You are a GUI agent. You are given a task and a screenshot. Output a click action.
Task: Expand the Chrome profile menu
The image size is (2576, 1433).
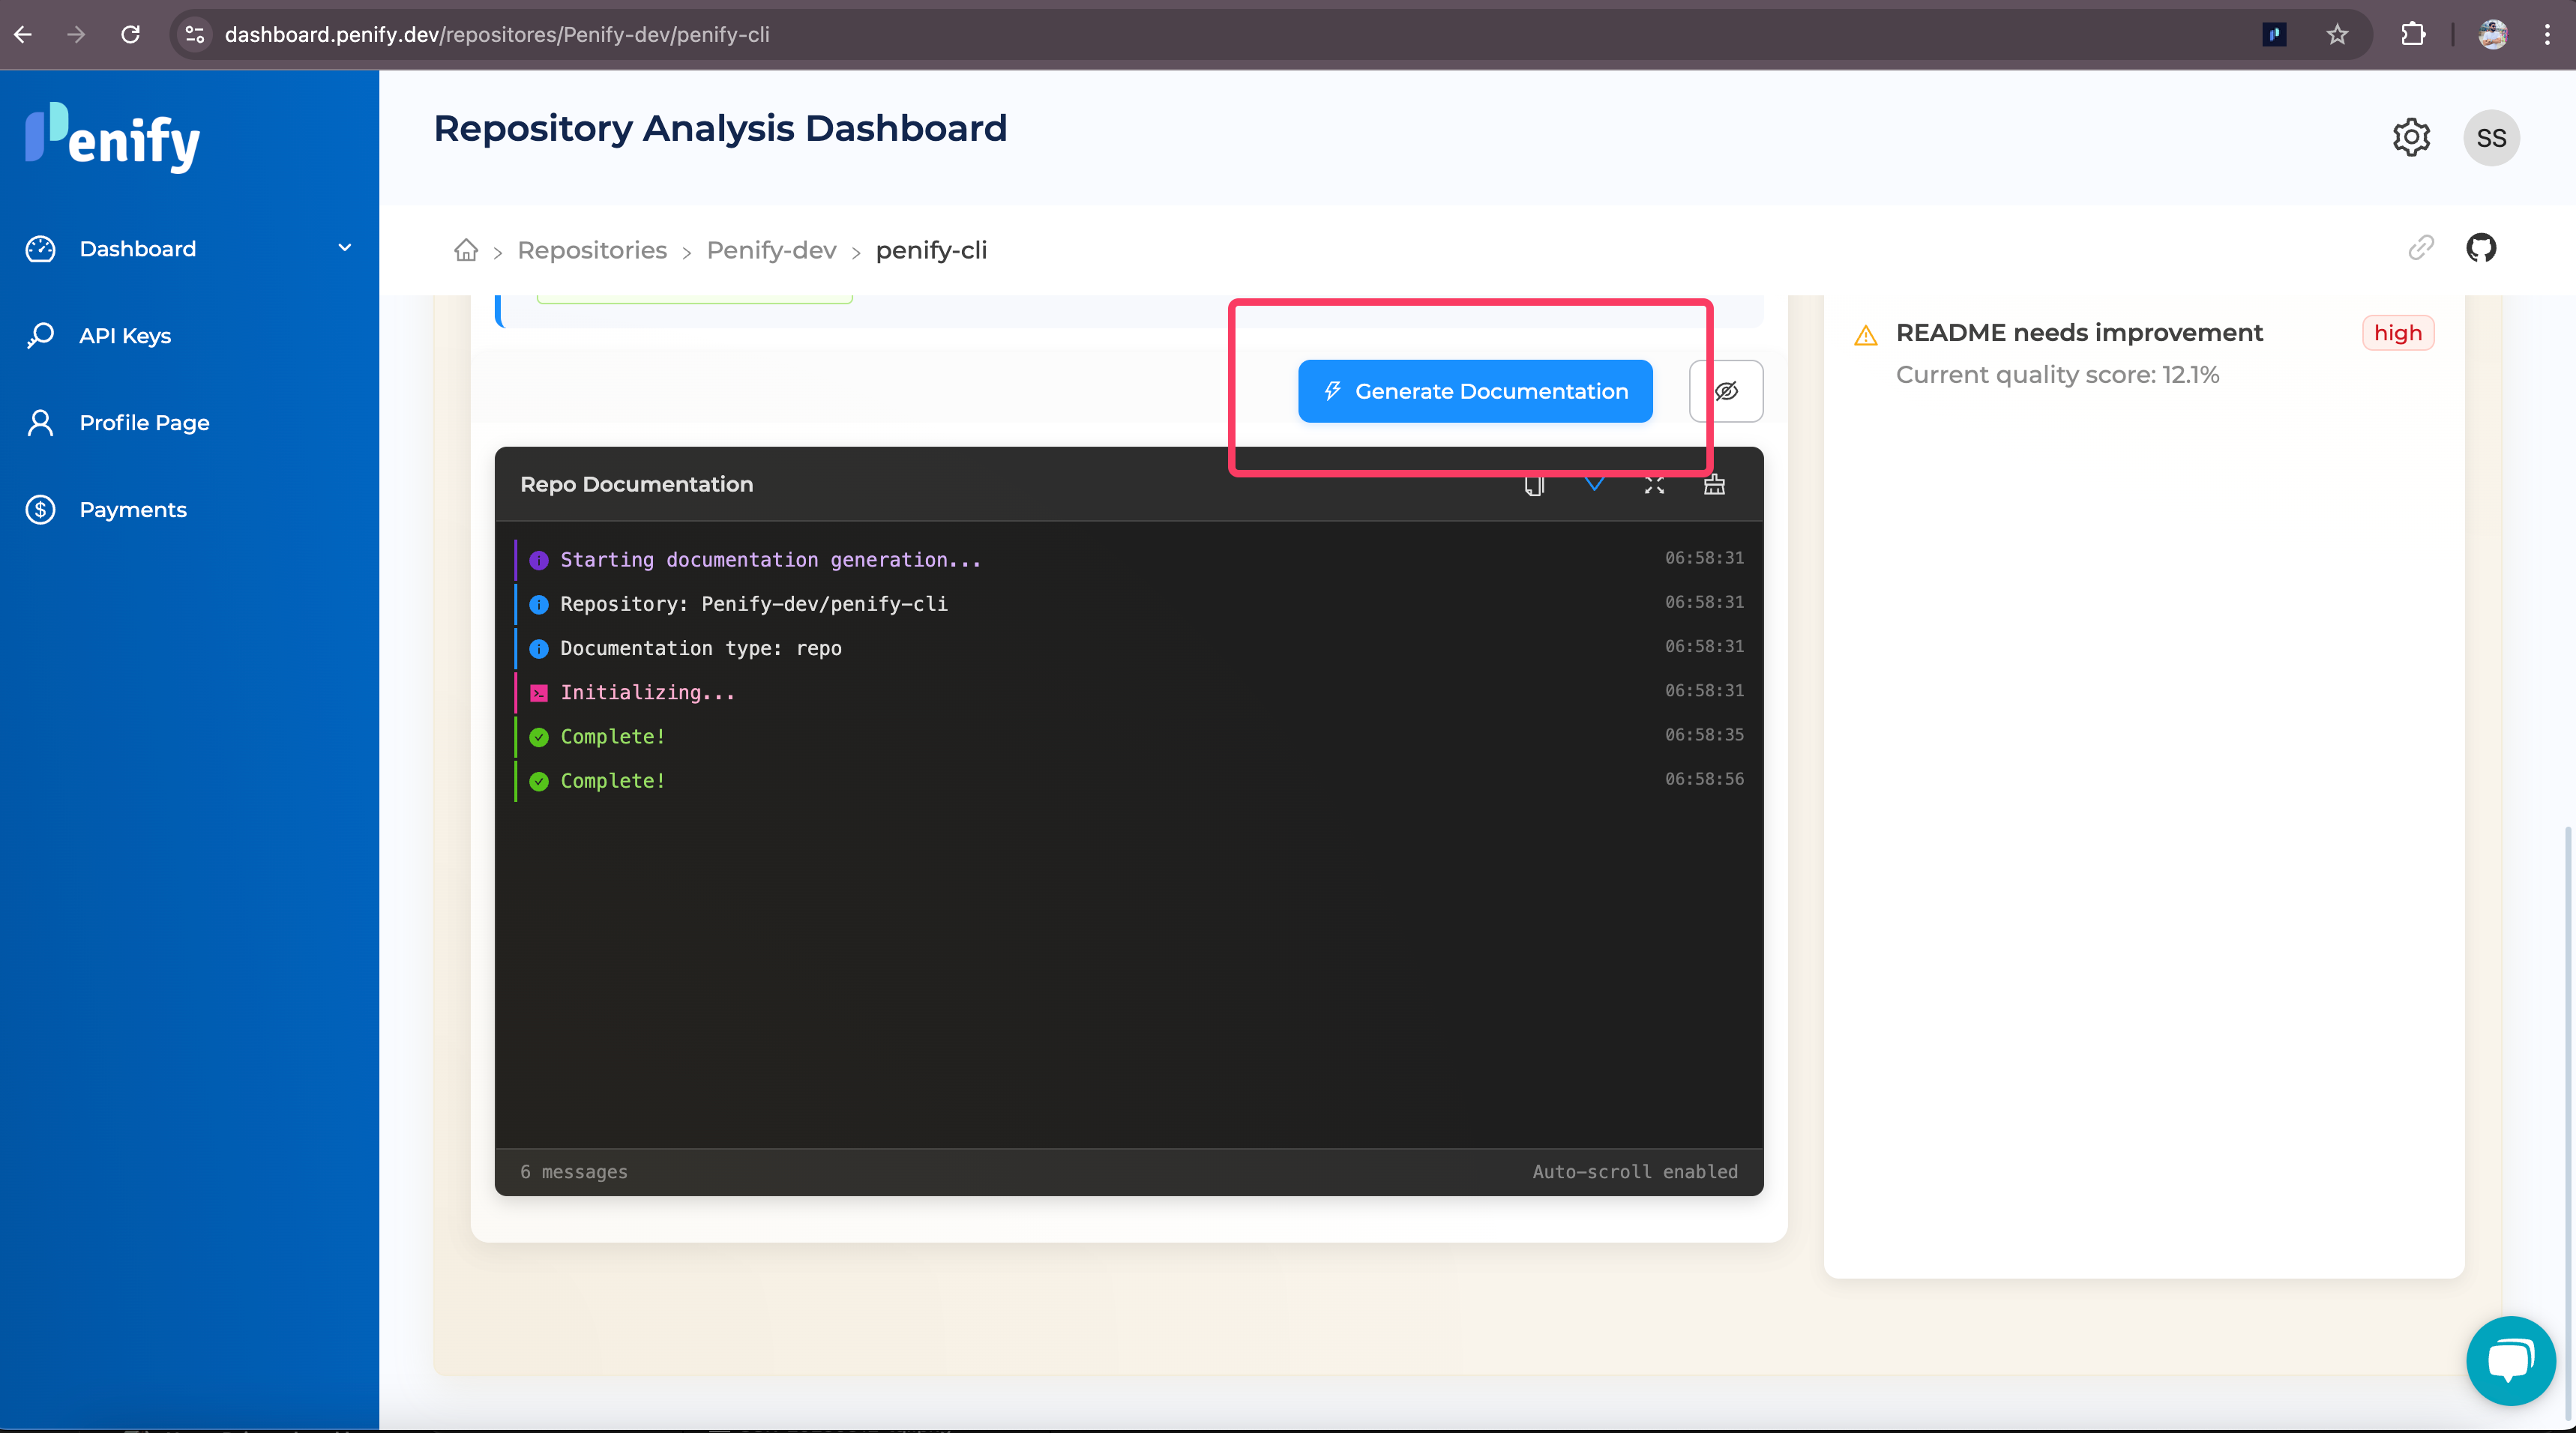coord(2492,34)
